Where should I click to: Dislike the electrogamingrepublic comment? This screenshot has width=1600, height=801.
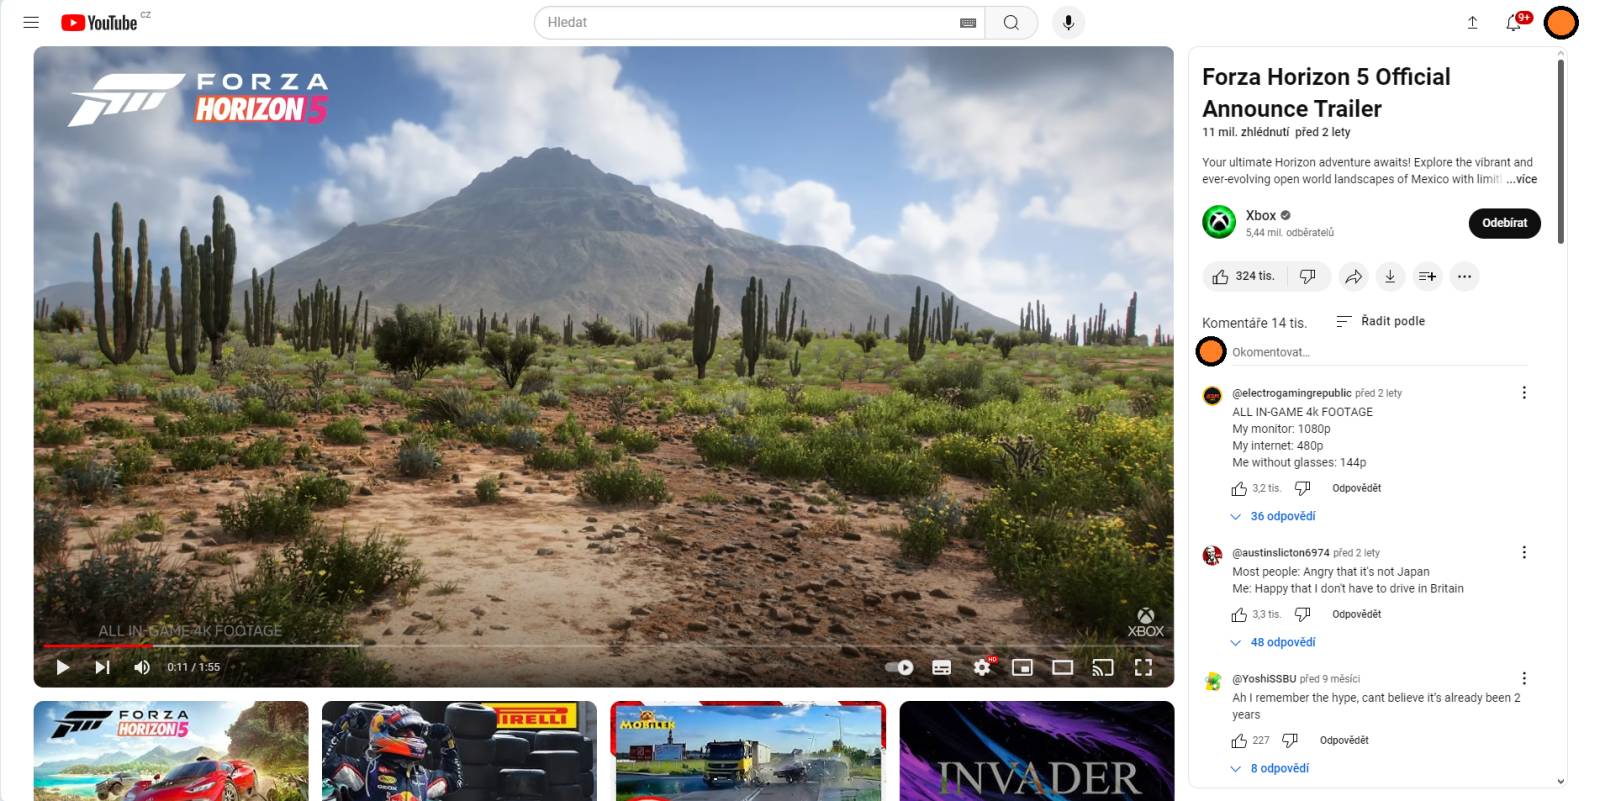1302,489
